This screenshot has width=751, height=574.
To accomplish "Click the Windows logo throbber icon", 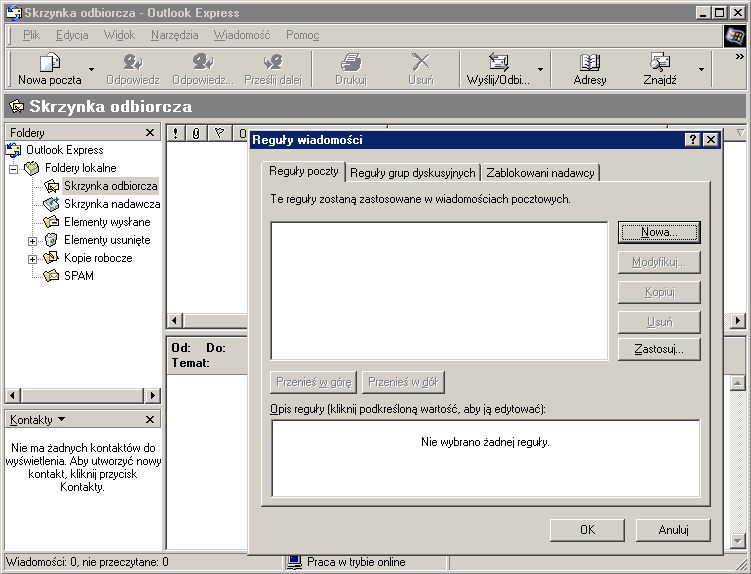I will pos(735,36).
